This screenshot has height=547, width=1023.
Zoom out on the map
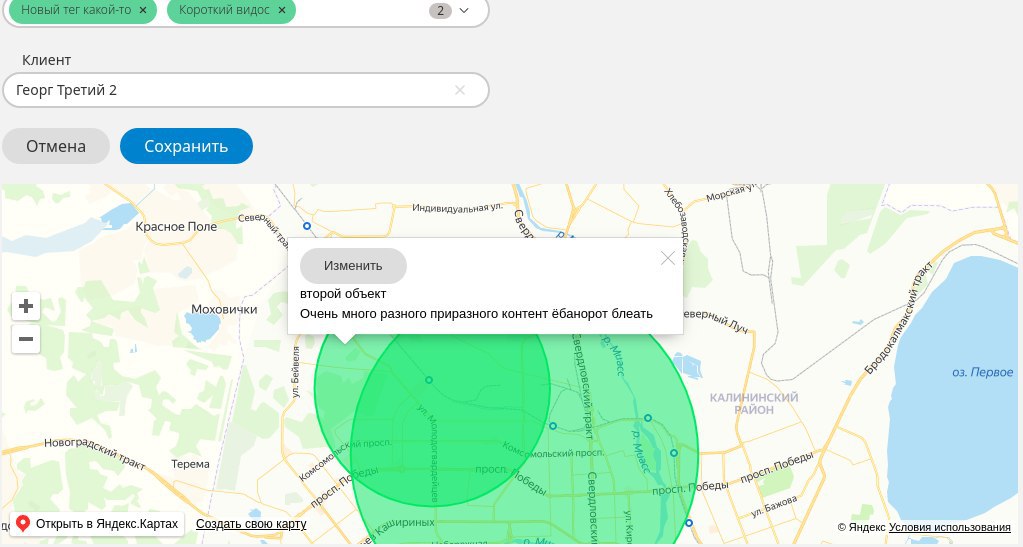tap(26, 339)
